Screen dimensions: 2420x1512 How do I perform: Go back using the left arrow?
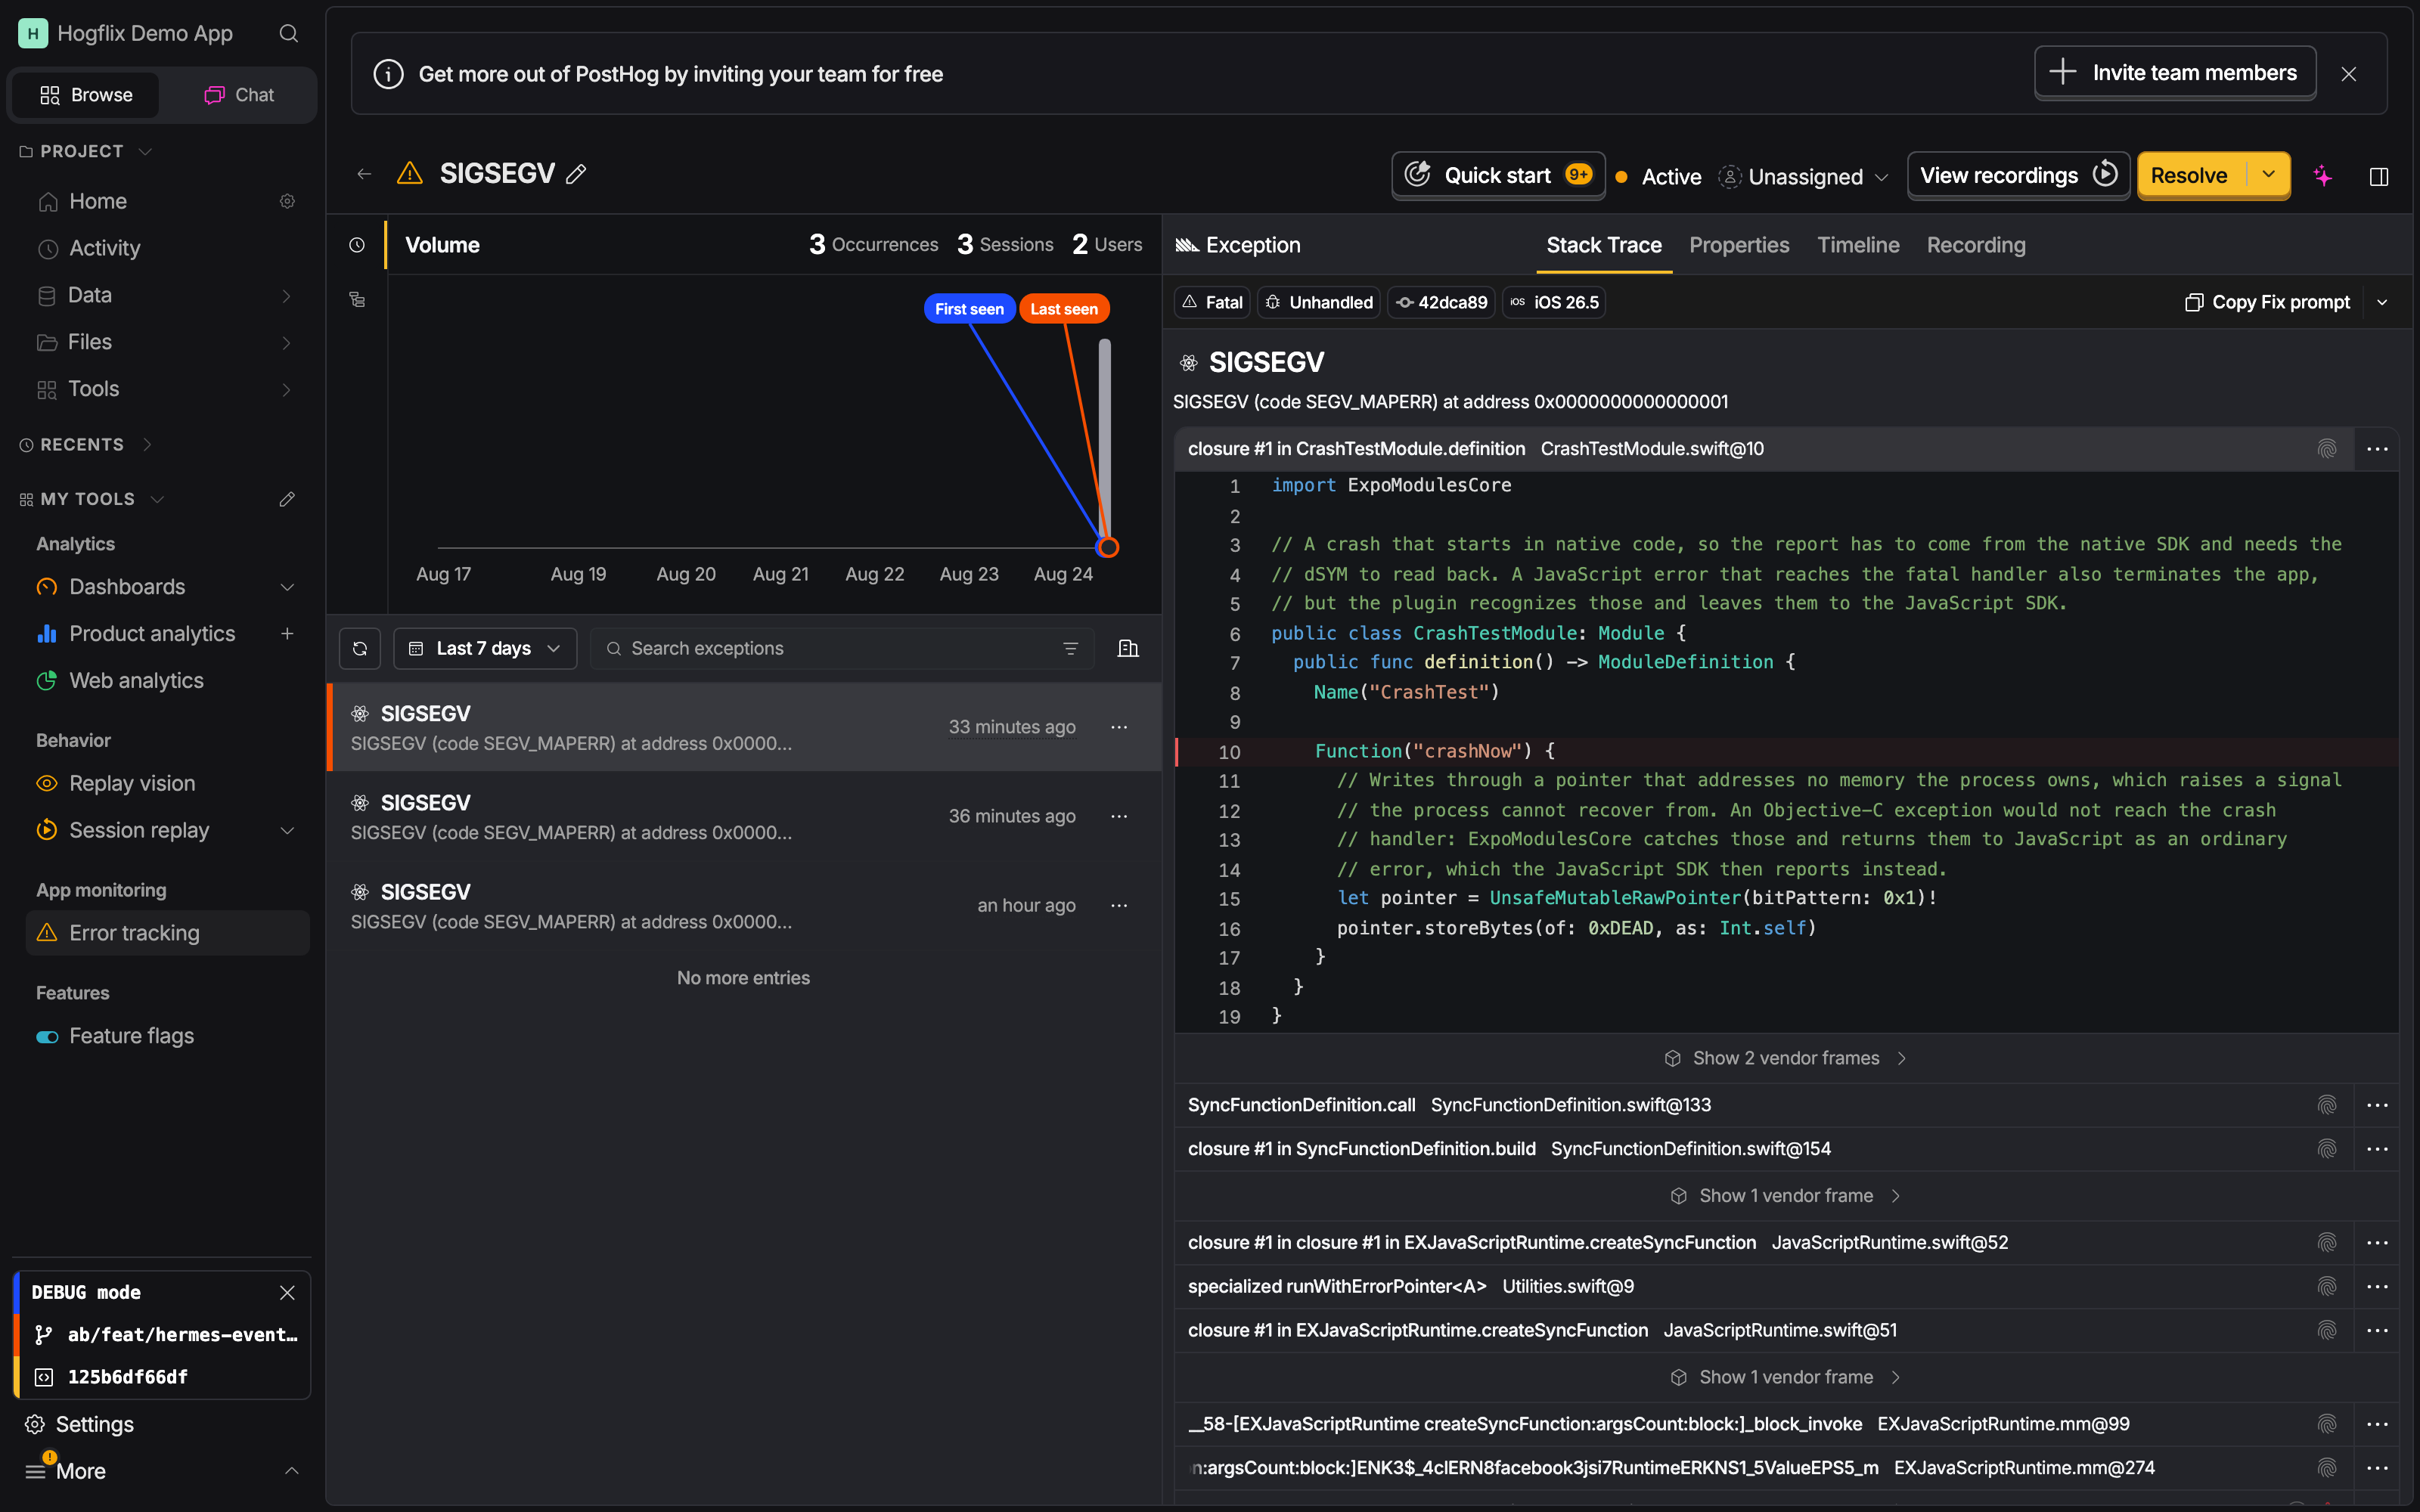[364, 174]
